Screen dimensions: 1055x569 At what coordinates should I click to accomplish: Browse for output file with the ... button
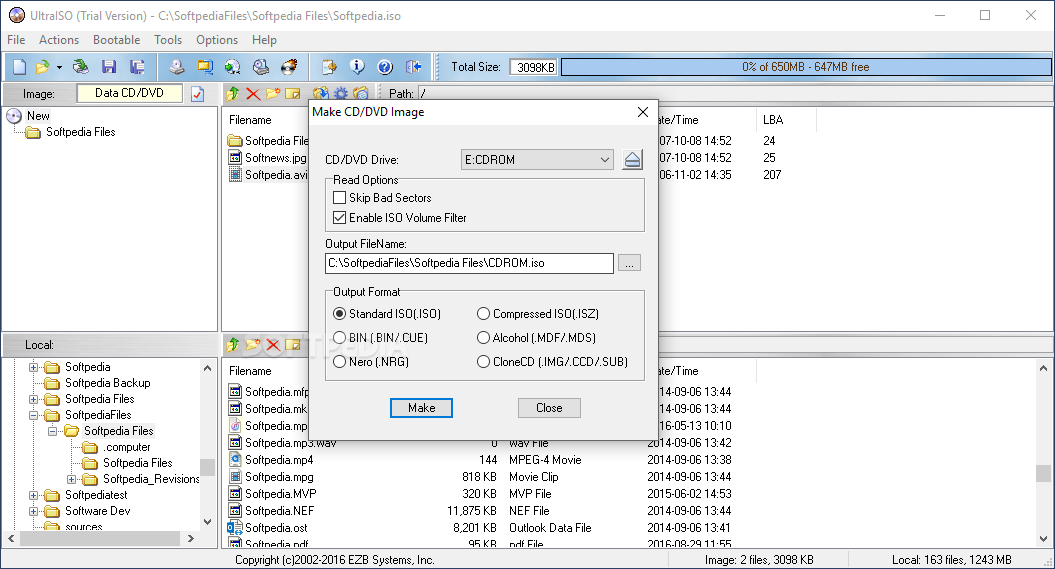(629, 263)
